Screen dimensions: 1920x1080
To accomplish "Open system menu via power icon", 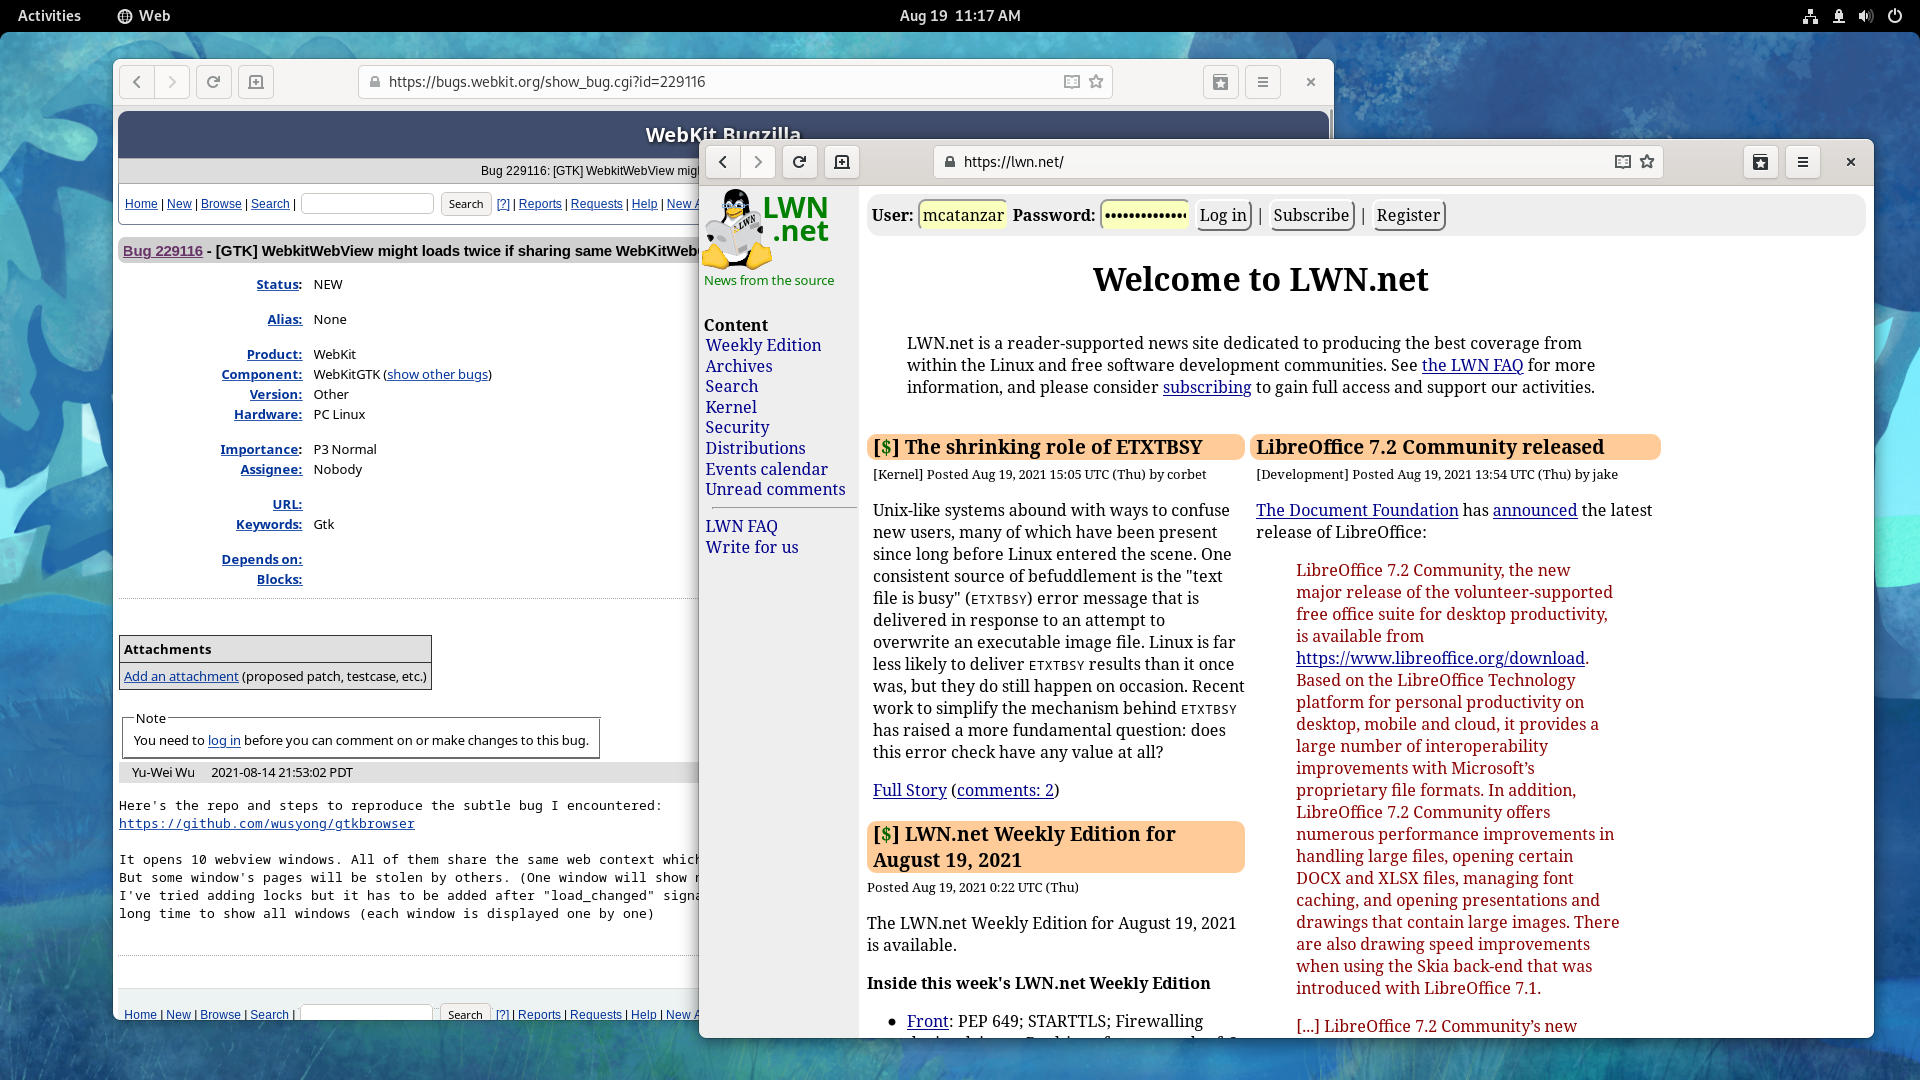I will click(1894, 16).
